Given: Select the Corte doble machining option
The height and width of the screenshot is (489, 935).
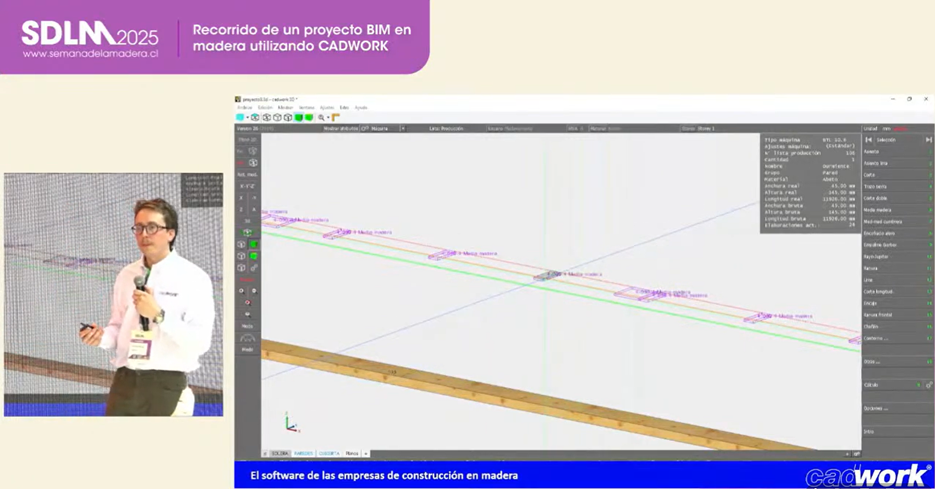Looking at the screenshot, I should point(877,198).
